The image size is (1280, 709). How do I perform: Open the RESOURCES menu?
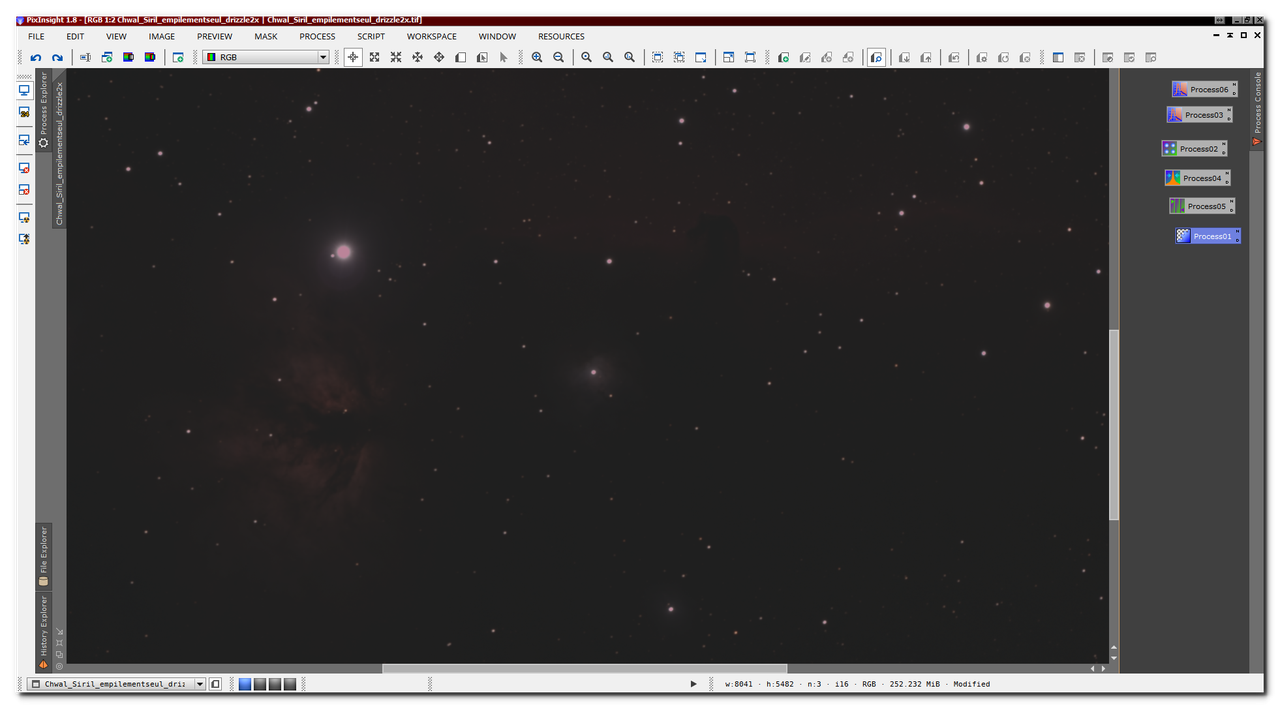click(x=561, y=36)
